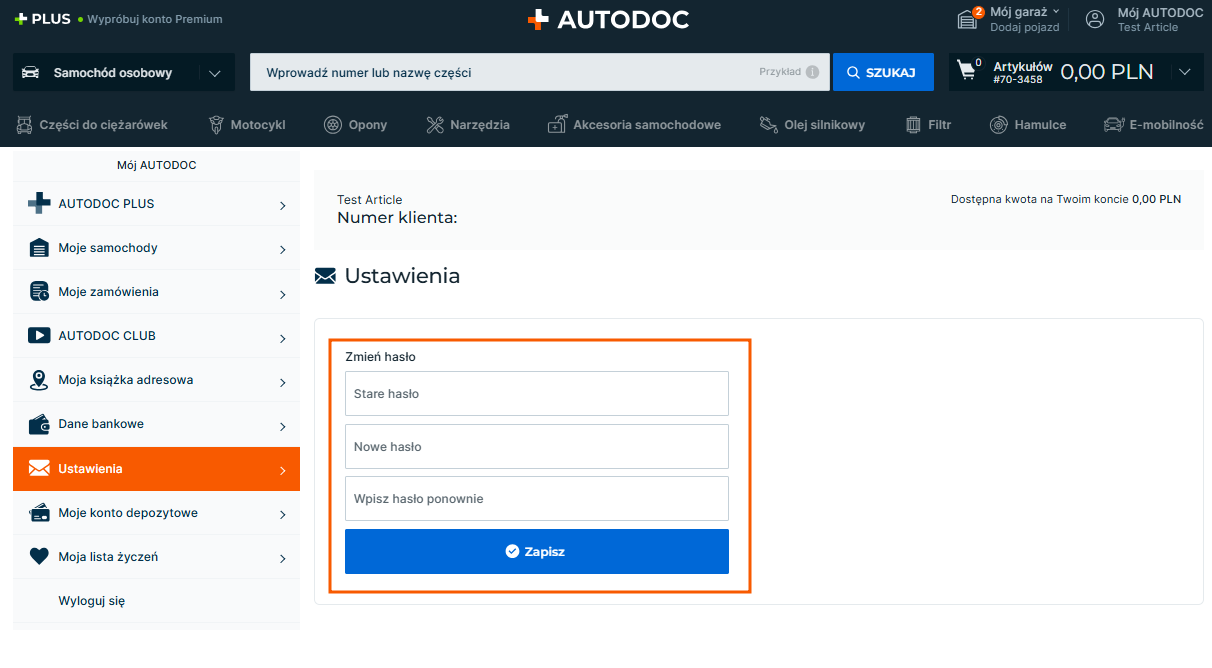Select Moje konto depozytowe in sidebar
The image size is (1212, 668).
click(156, 513)
